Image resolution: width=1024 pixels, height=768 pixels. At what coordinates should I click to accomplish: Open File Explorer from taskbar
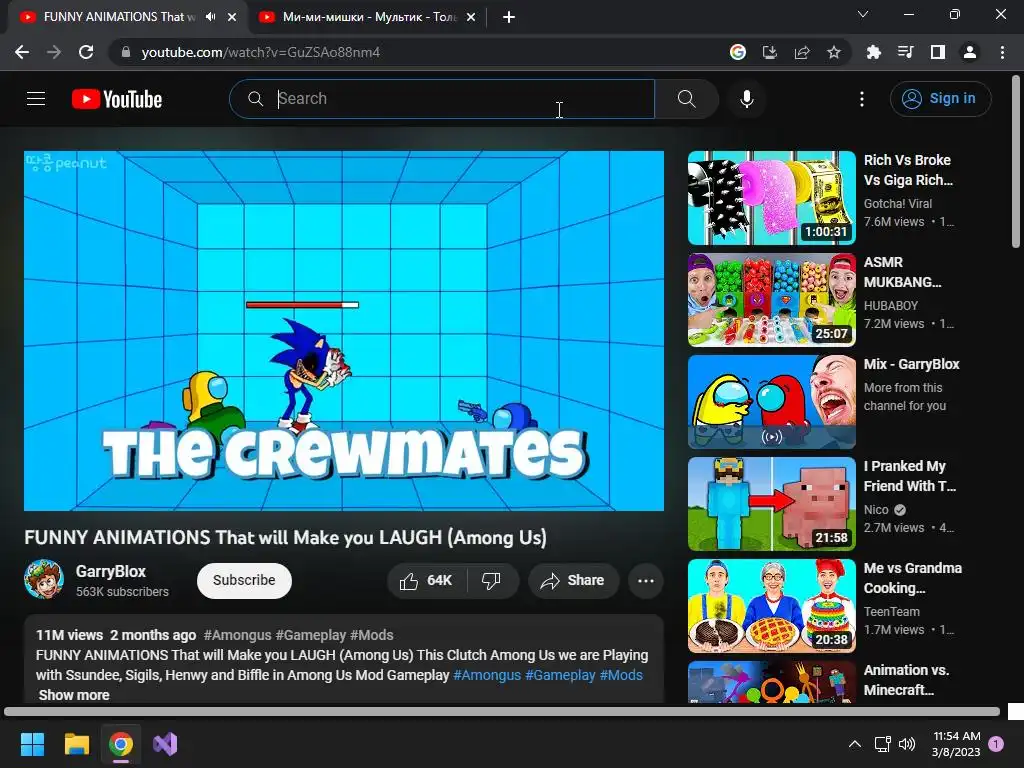tap(76, 744)
